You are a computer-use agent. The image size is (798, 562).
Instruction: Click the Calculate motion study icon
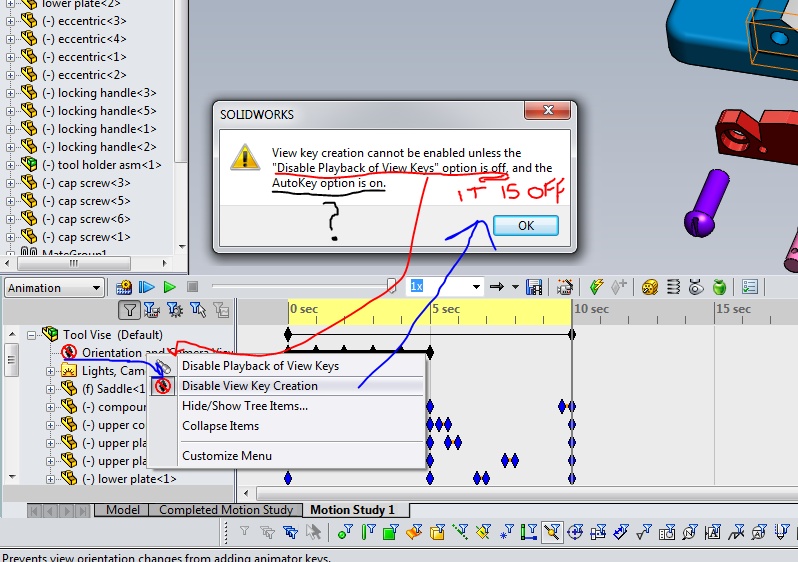[x=124, y=288]
